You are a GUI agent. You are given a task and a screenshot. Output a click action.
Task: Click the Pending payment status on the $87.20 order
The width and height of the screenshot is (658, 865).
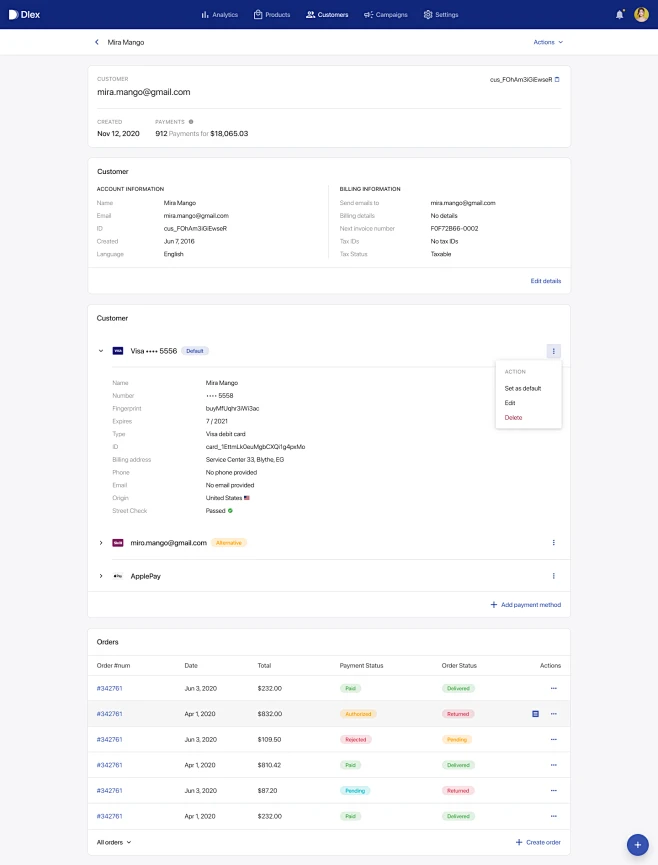click(x=355, y=791)
